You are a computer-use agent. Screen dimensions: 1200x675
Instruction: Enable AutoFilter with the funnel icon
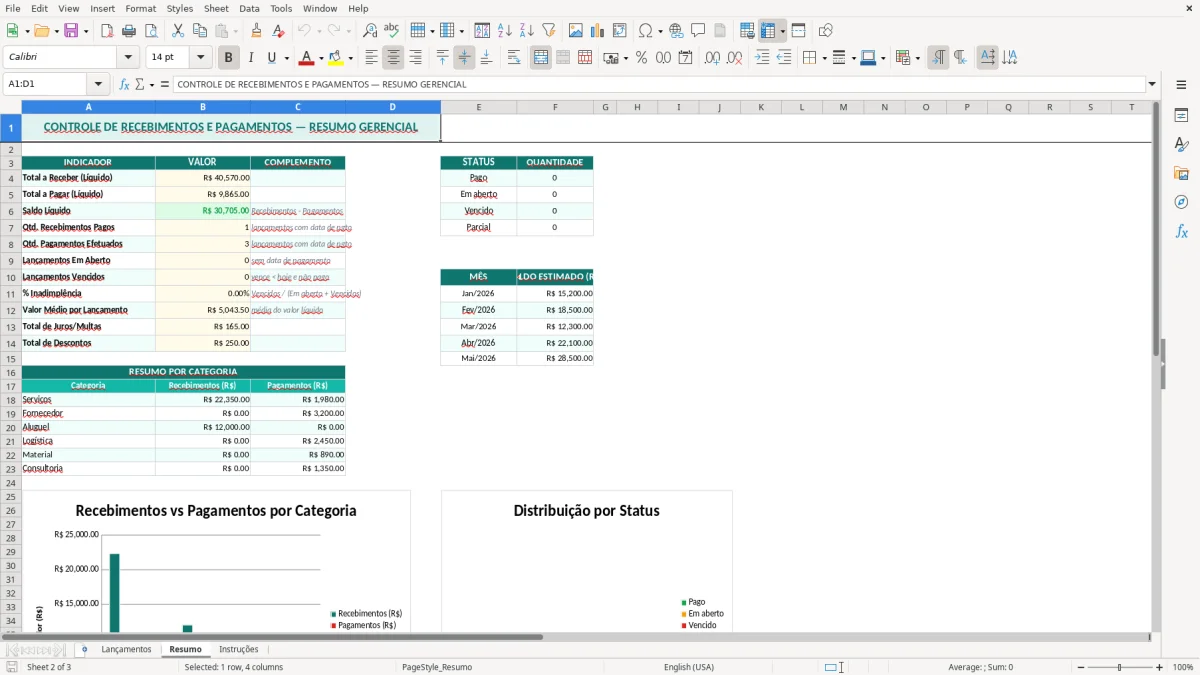pos(548,31)
